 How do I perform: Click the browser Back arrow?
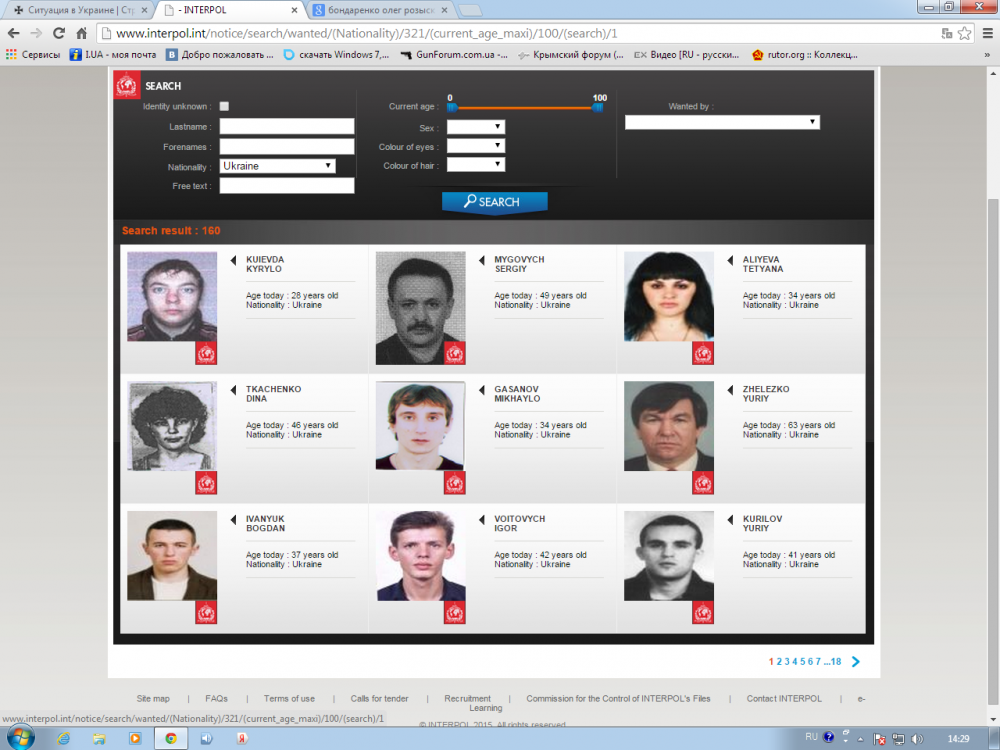(13, 33)
